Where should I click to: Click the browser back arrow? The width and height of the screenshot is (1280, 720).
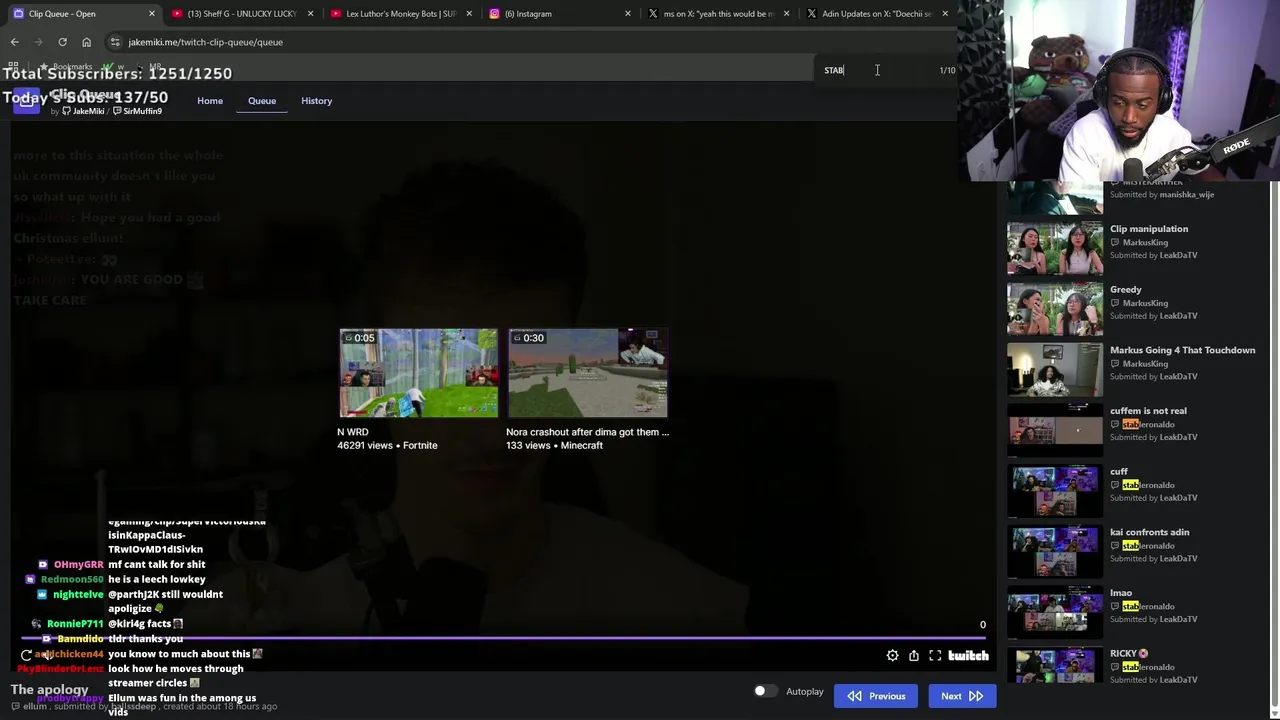pyautogui.click(x=14, y=42)
